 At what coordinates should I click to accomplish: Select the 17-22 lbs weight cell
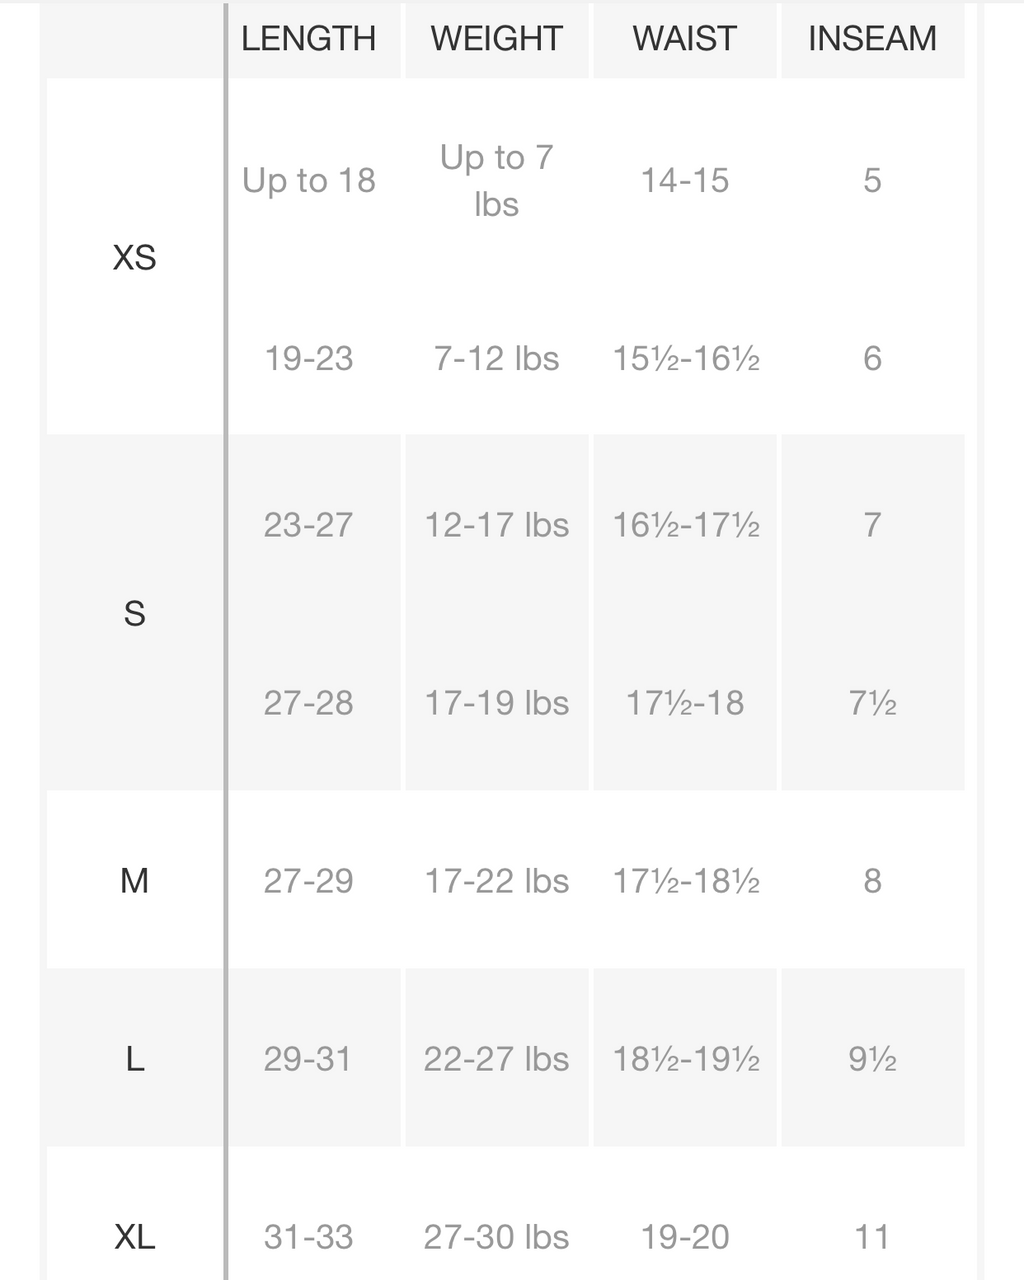pos(496,880)
